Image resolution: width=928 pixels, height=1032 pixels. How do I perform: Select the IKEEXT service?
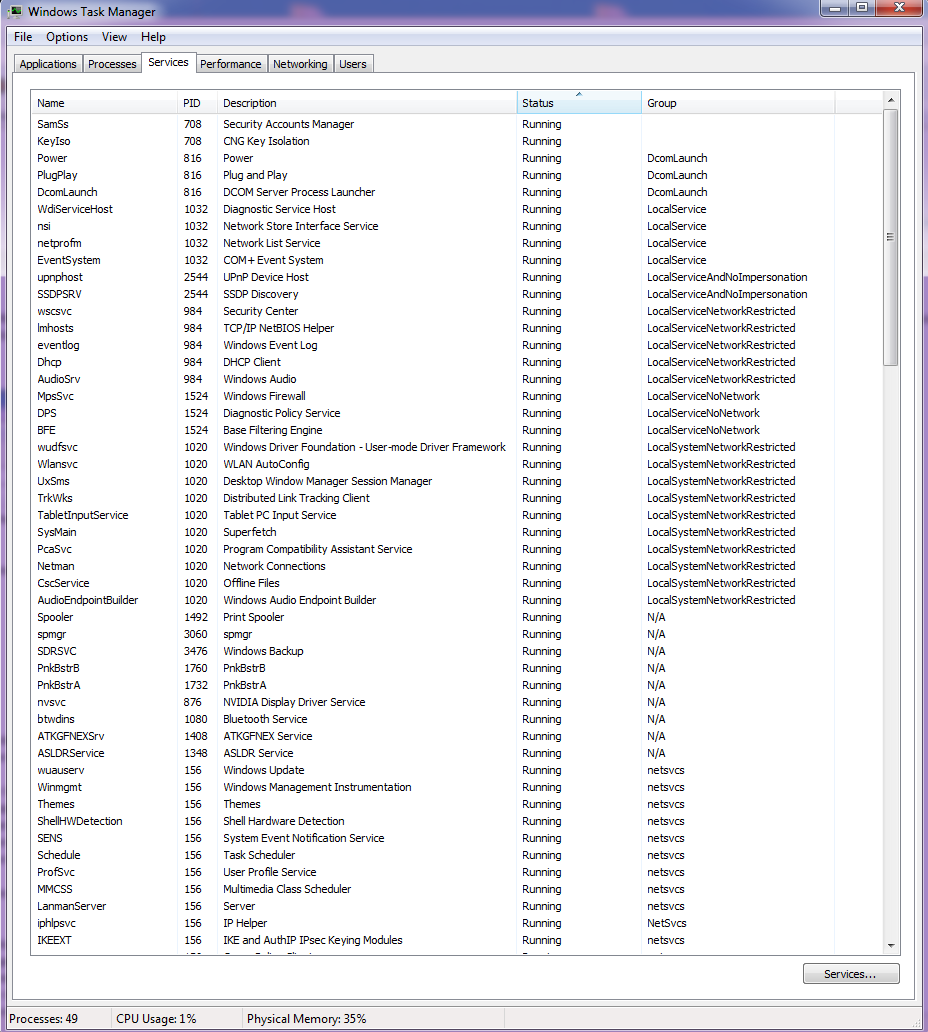point(456,941)
